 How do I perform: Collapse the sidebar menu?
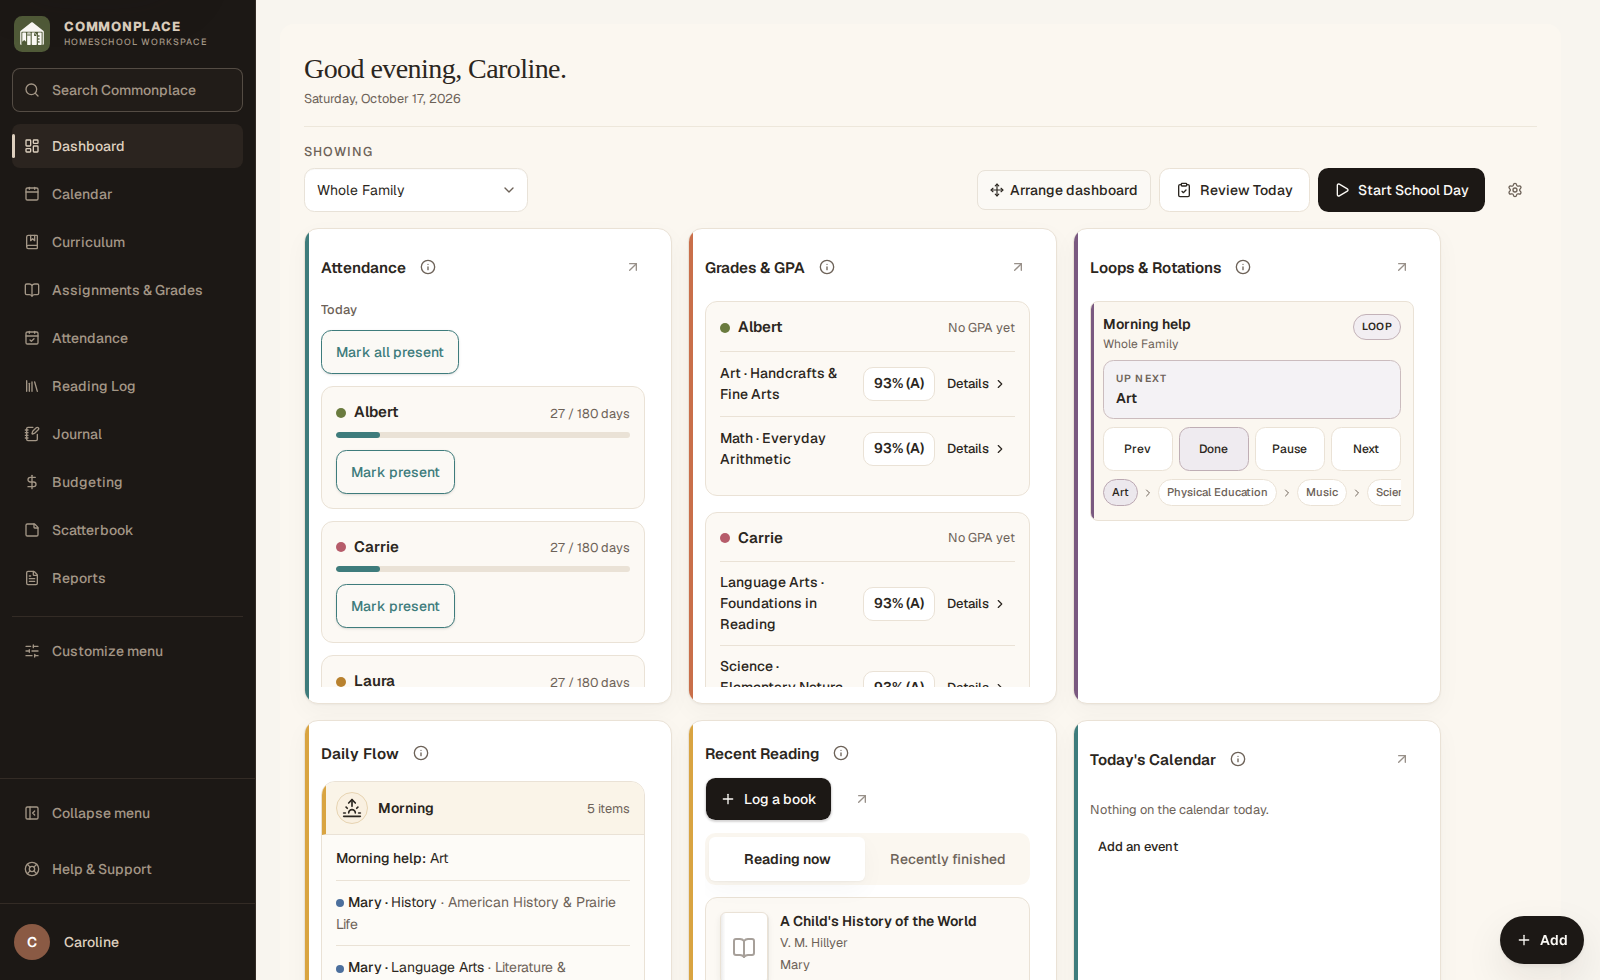point(127,813)
